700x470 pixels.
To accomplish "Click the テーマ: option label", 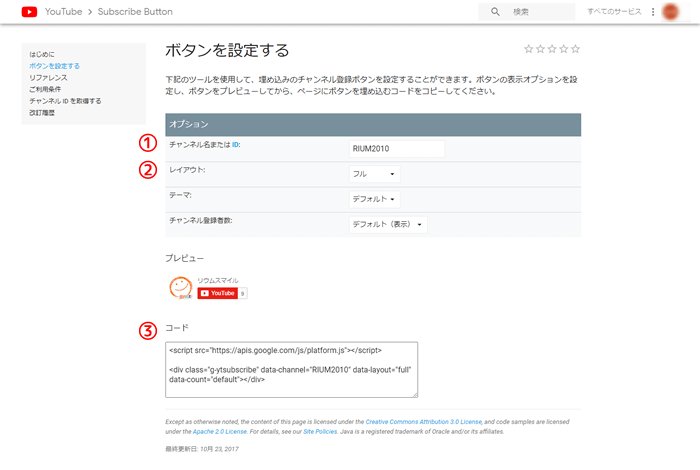I will [x=180, y=195].
